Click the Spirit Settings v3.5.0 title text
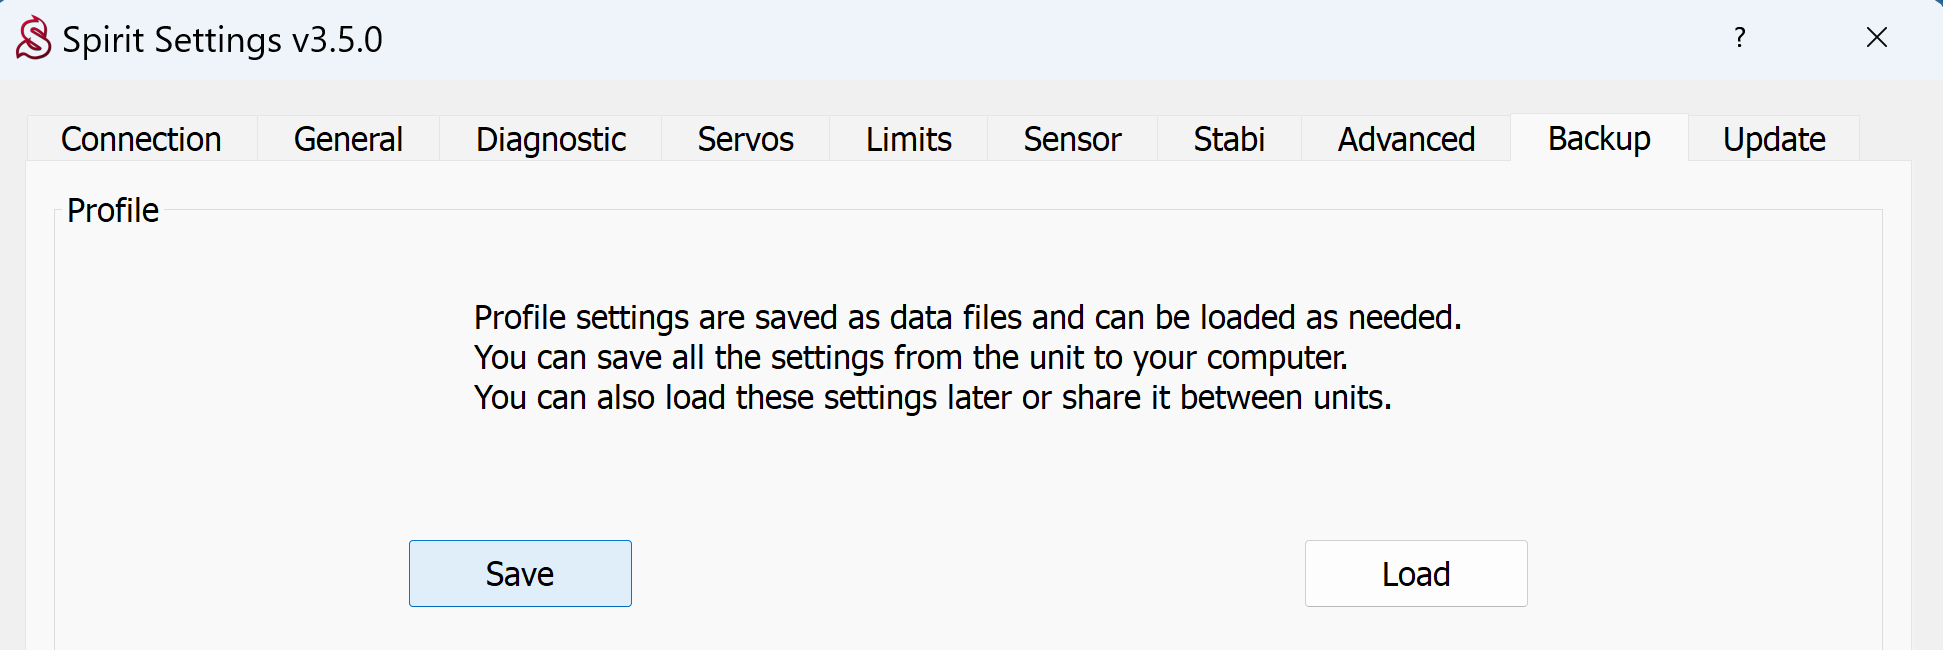 pos(222,40)
